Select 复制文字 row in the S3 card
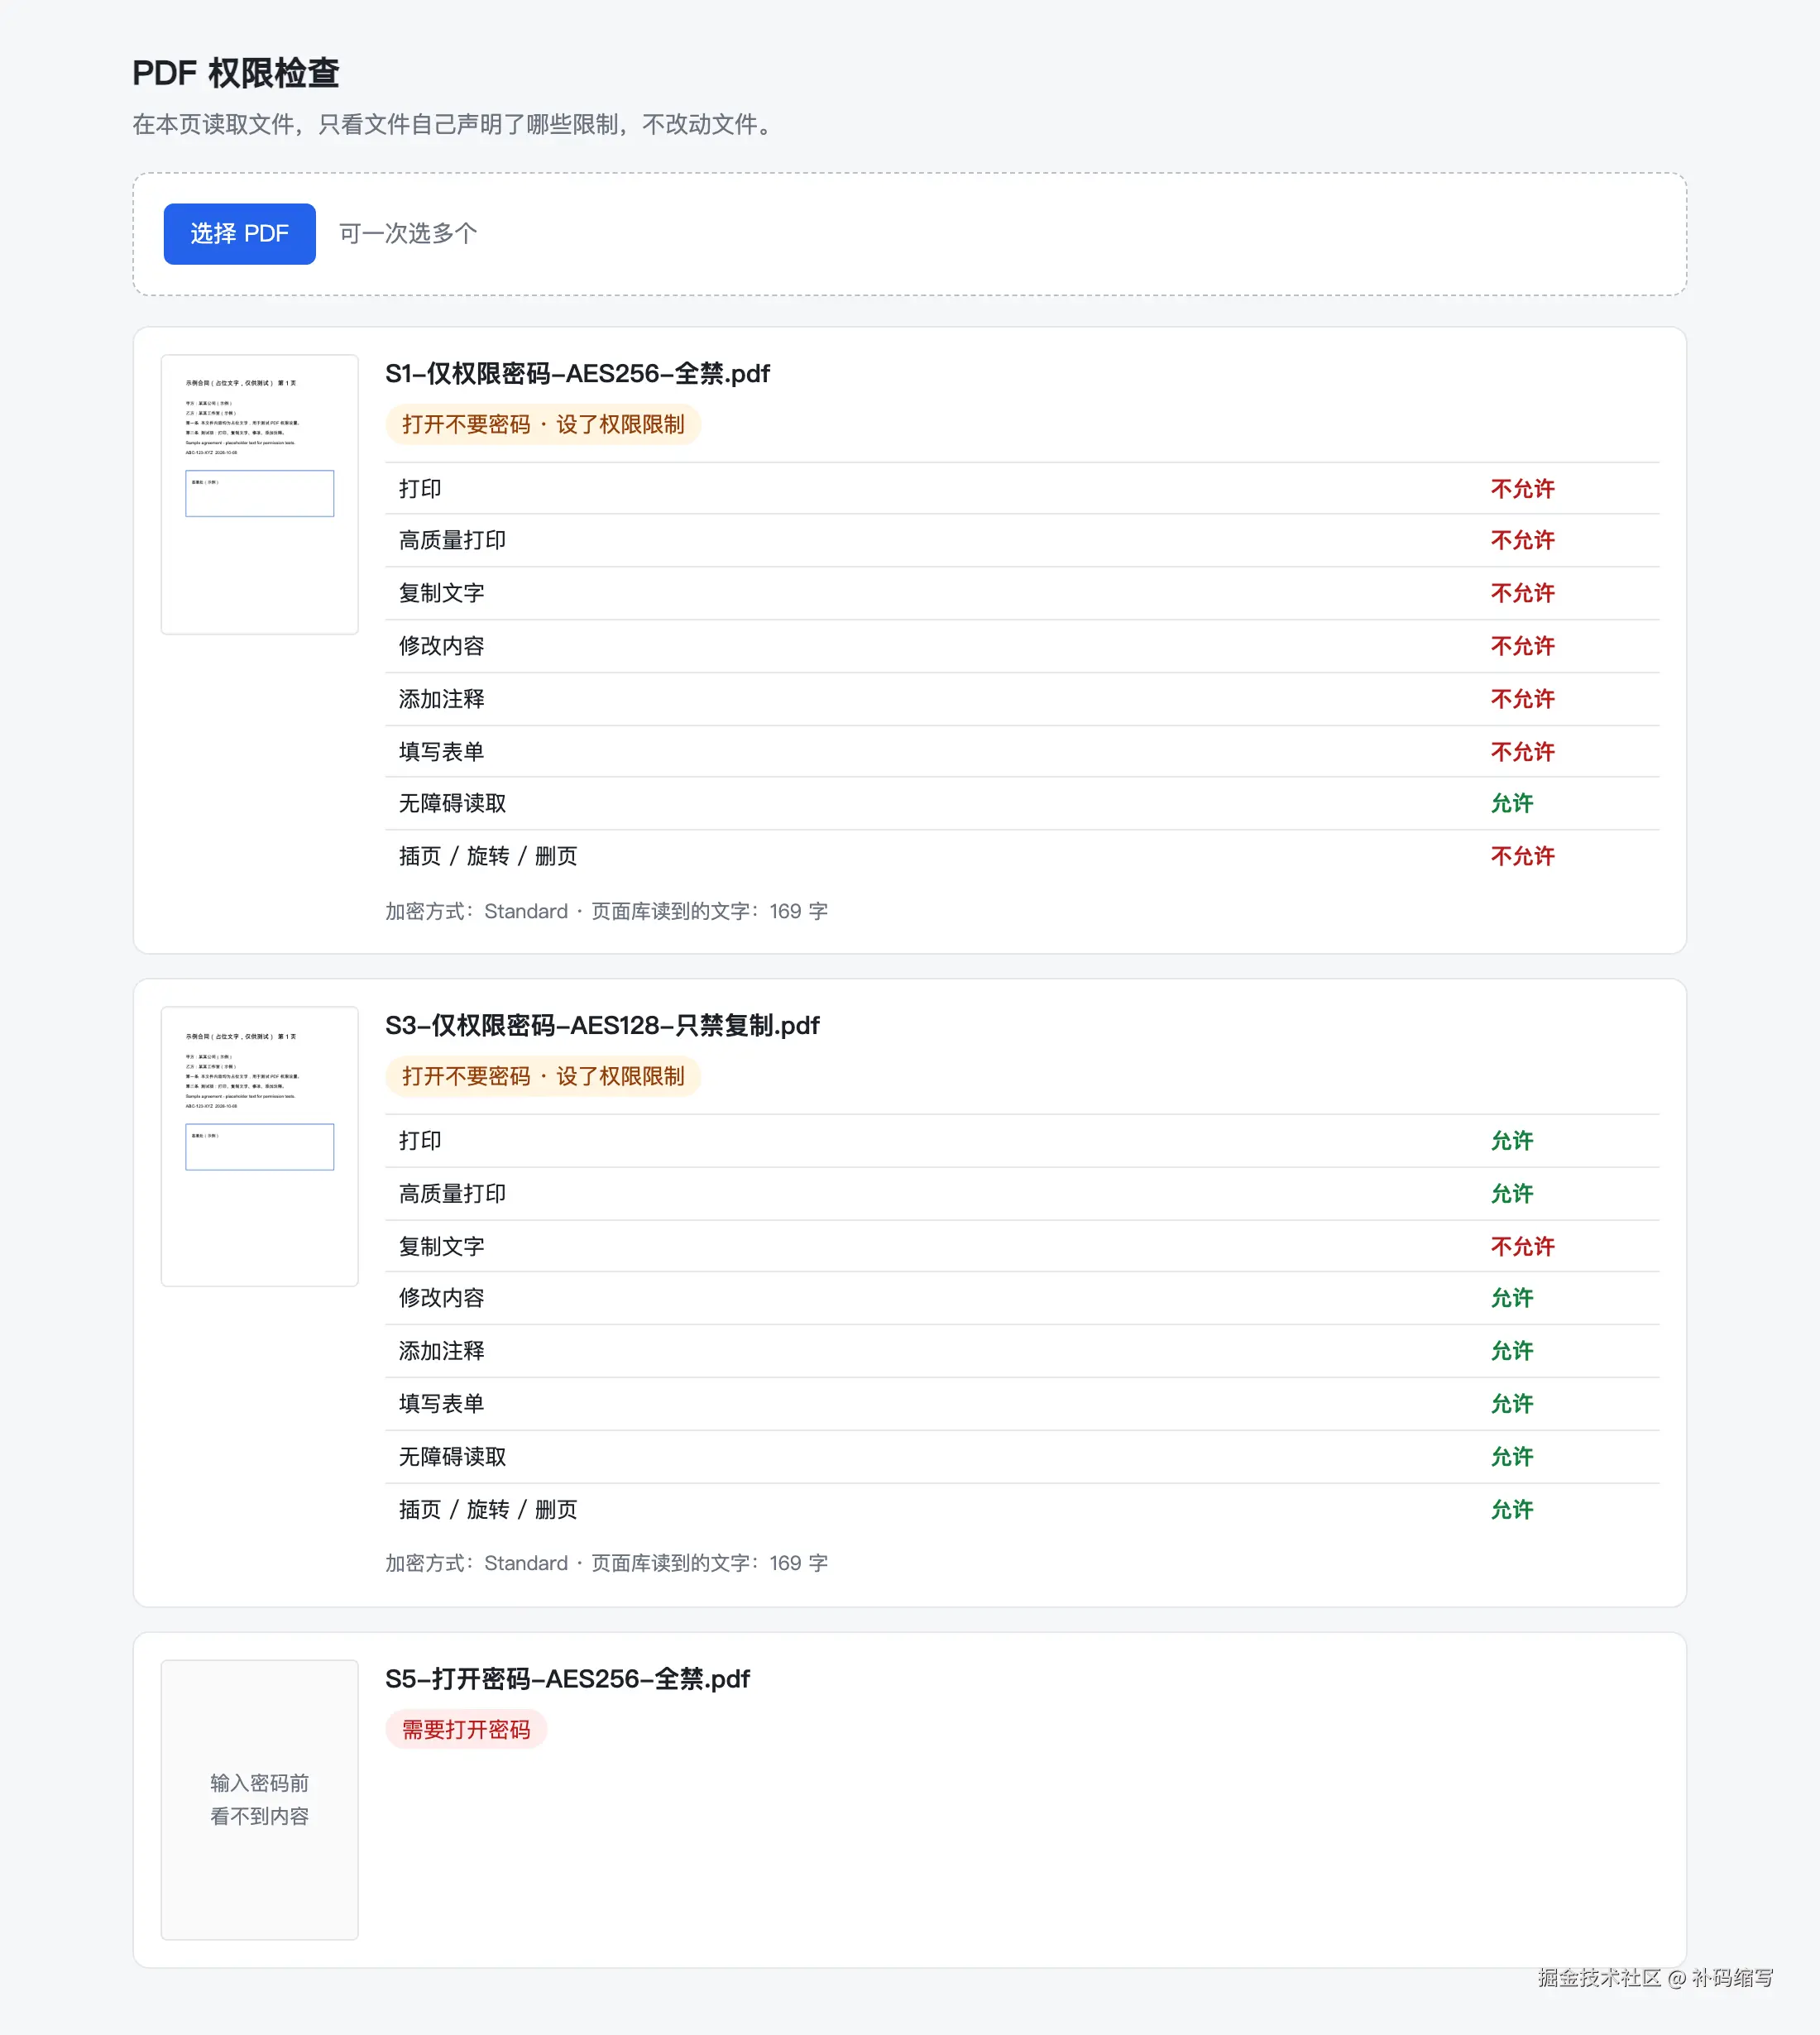This screenshot has width=1820, height=2035. (x=1022, y=1247)
